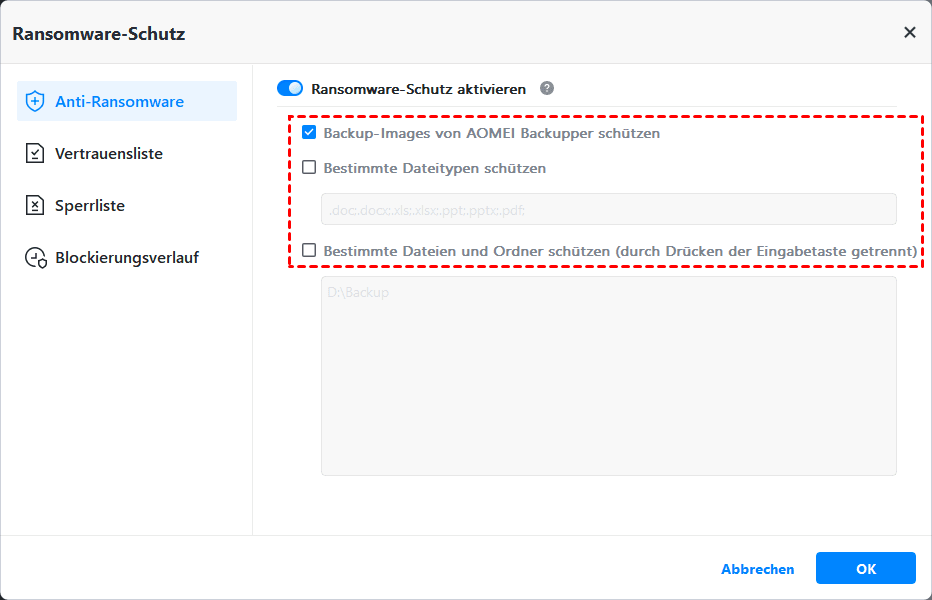This screenshot has width=932, height=600.
Task: Close the Ransomware-Schutz dialog
Action: (x=909, y=32)
